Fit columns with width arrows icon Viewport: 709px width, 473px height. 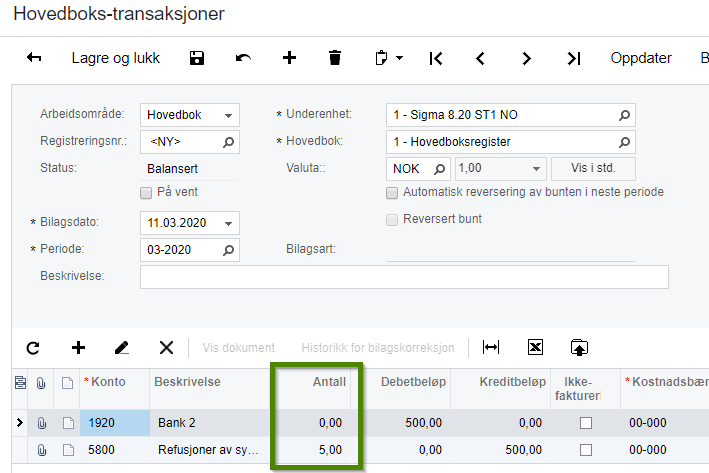click(491, 347)
